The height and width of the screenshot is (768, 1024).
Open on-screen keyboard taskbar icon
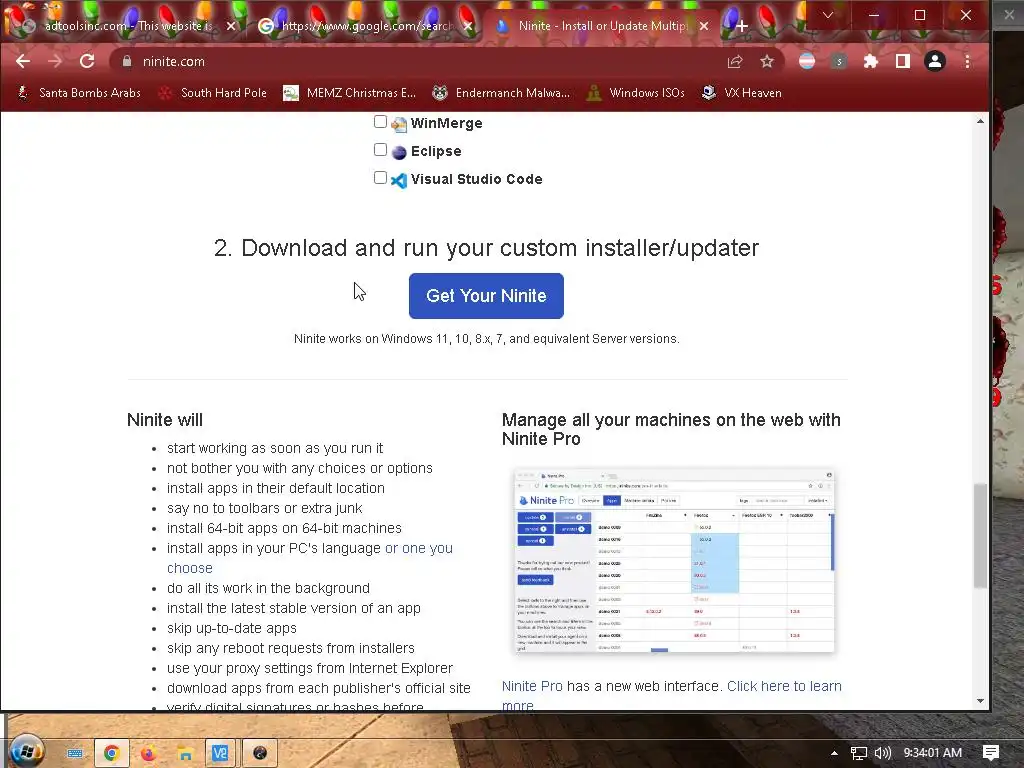[74, 754]
